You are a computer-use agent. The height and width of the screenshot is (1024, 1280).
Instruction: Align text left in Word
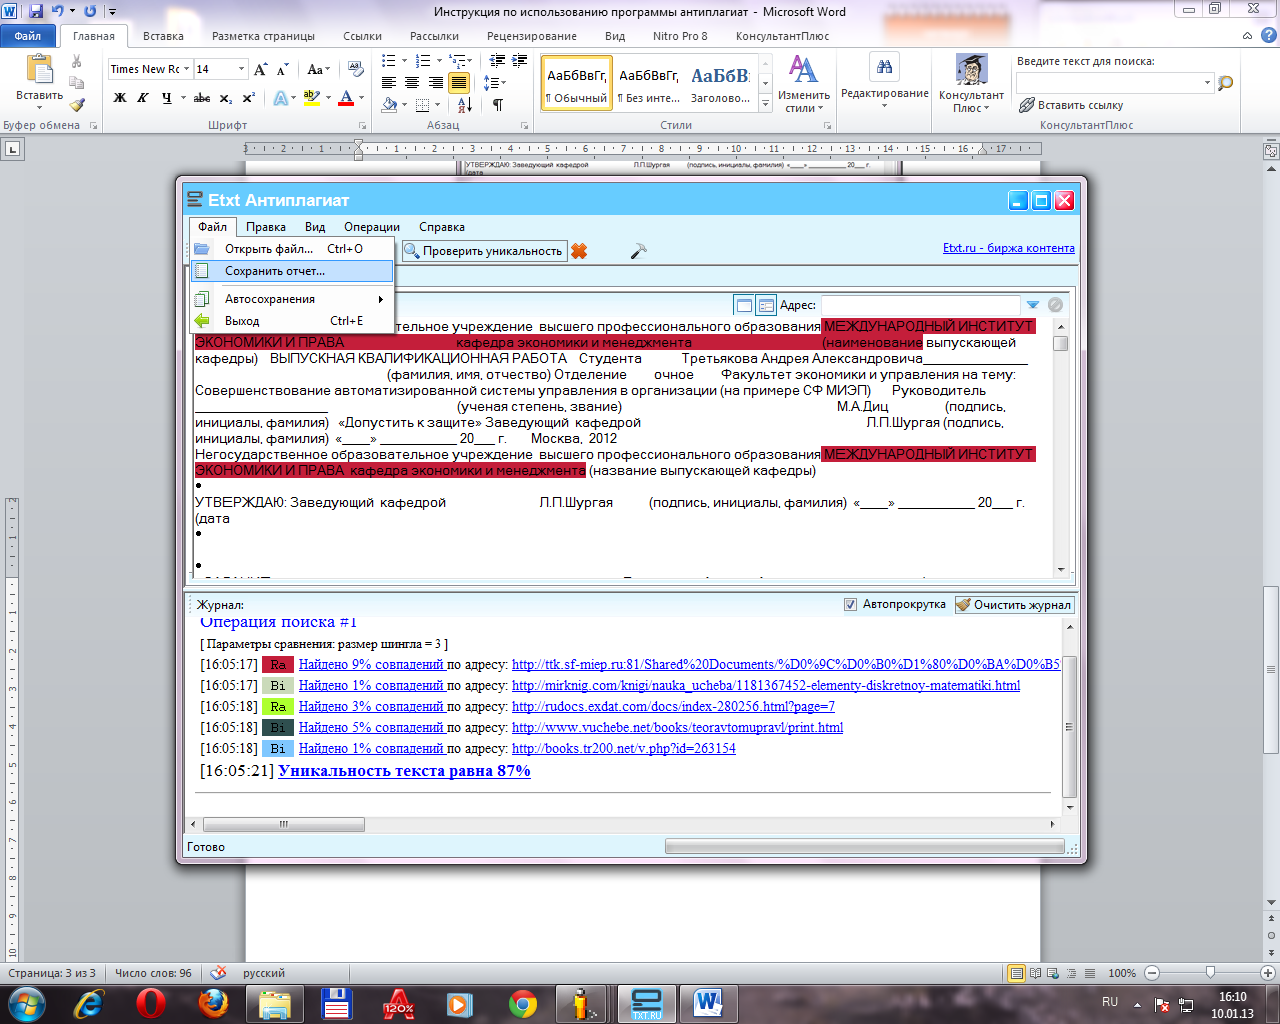pos(389,83)
